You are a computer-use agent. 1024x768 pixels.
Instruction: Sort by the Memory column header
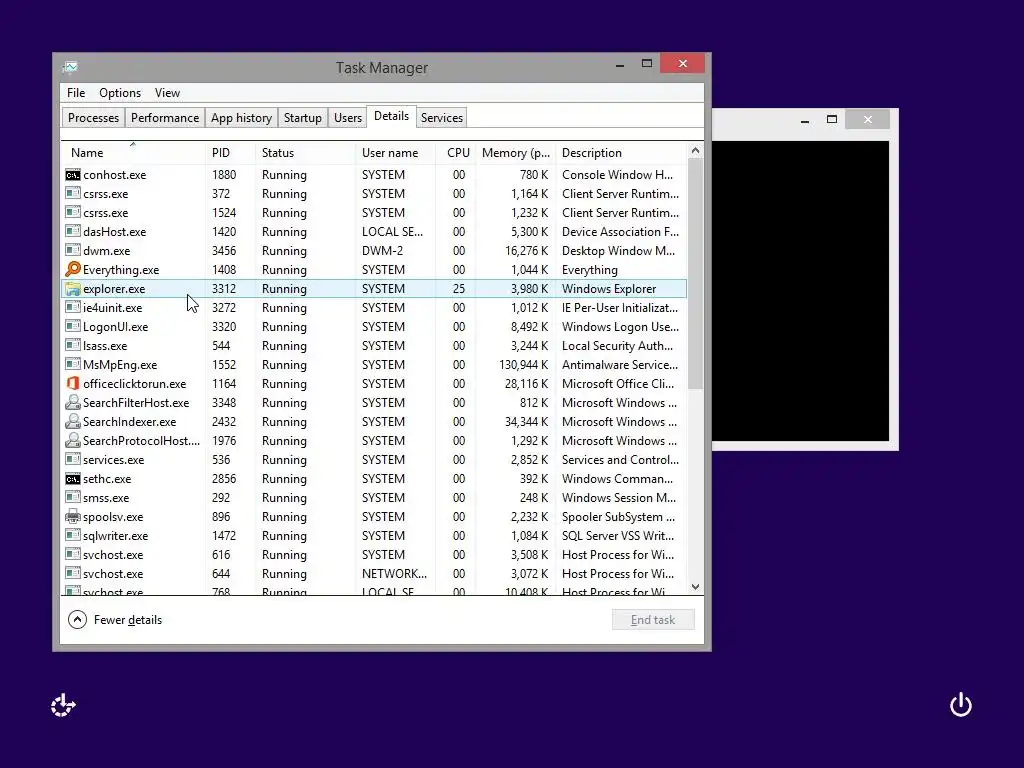pyautogui.click(x=516, y=153)
